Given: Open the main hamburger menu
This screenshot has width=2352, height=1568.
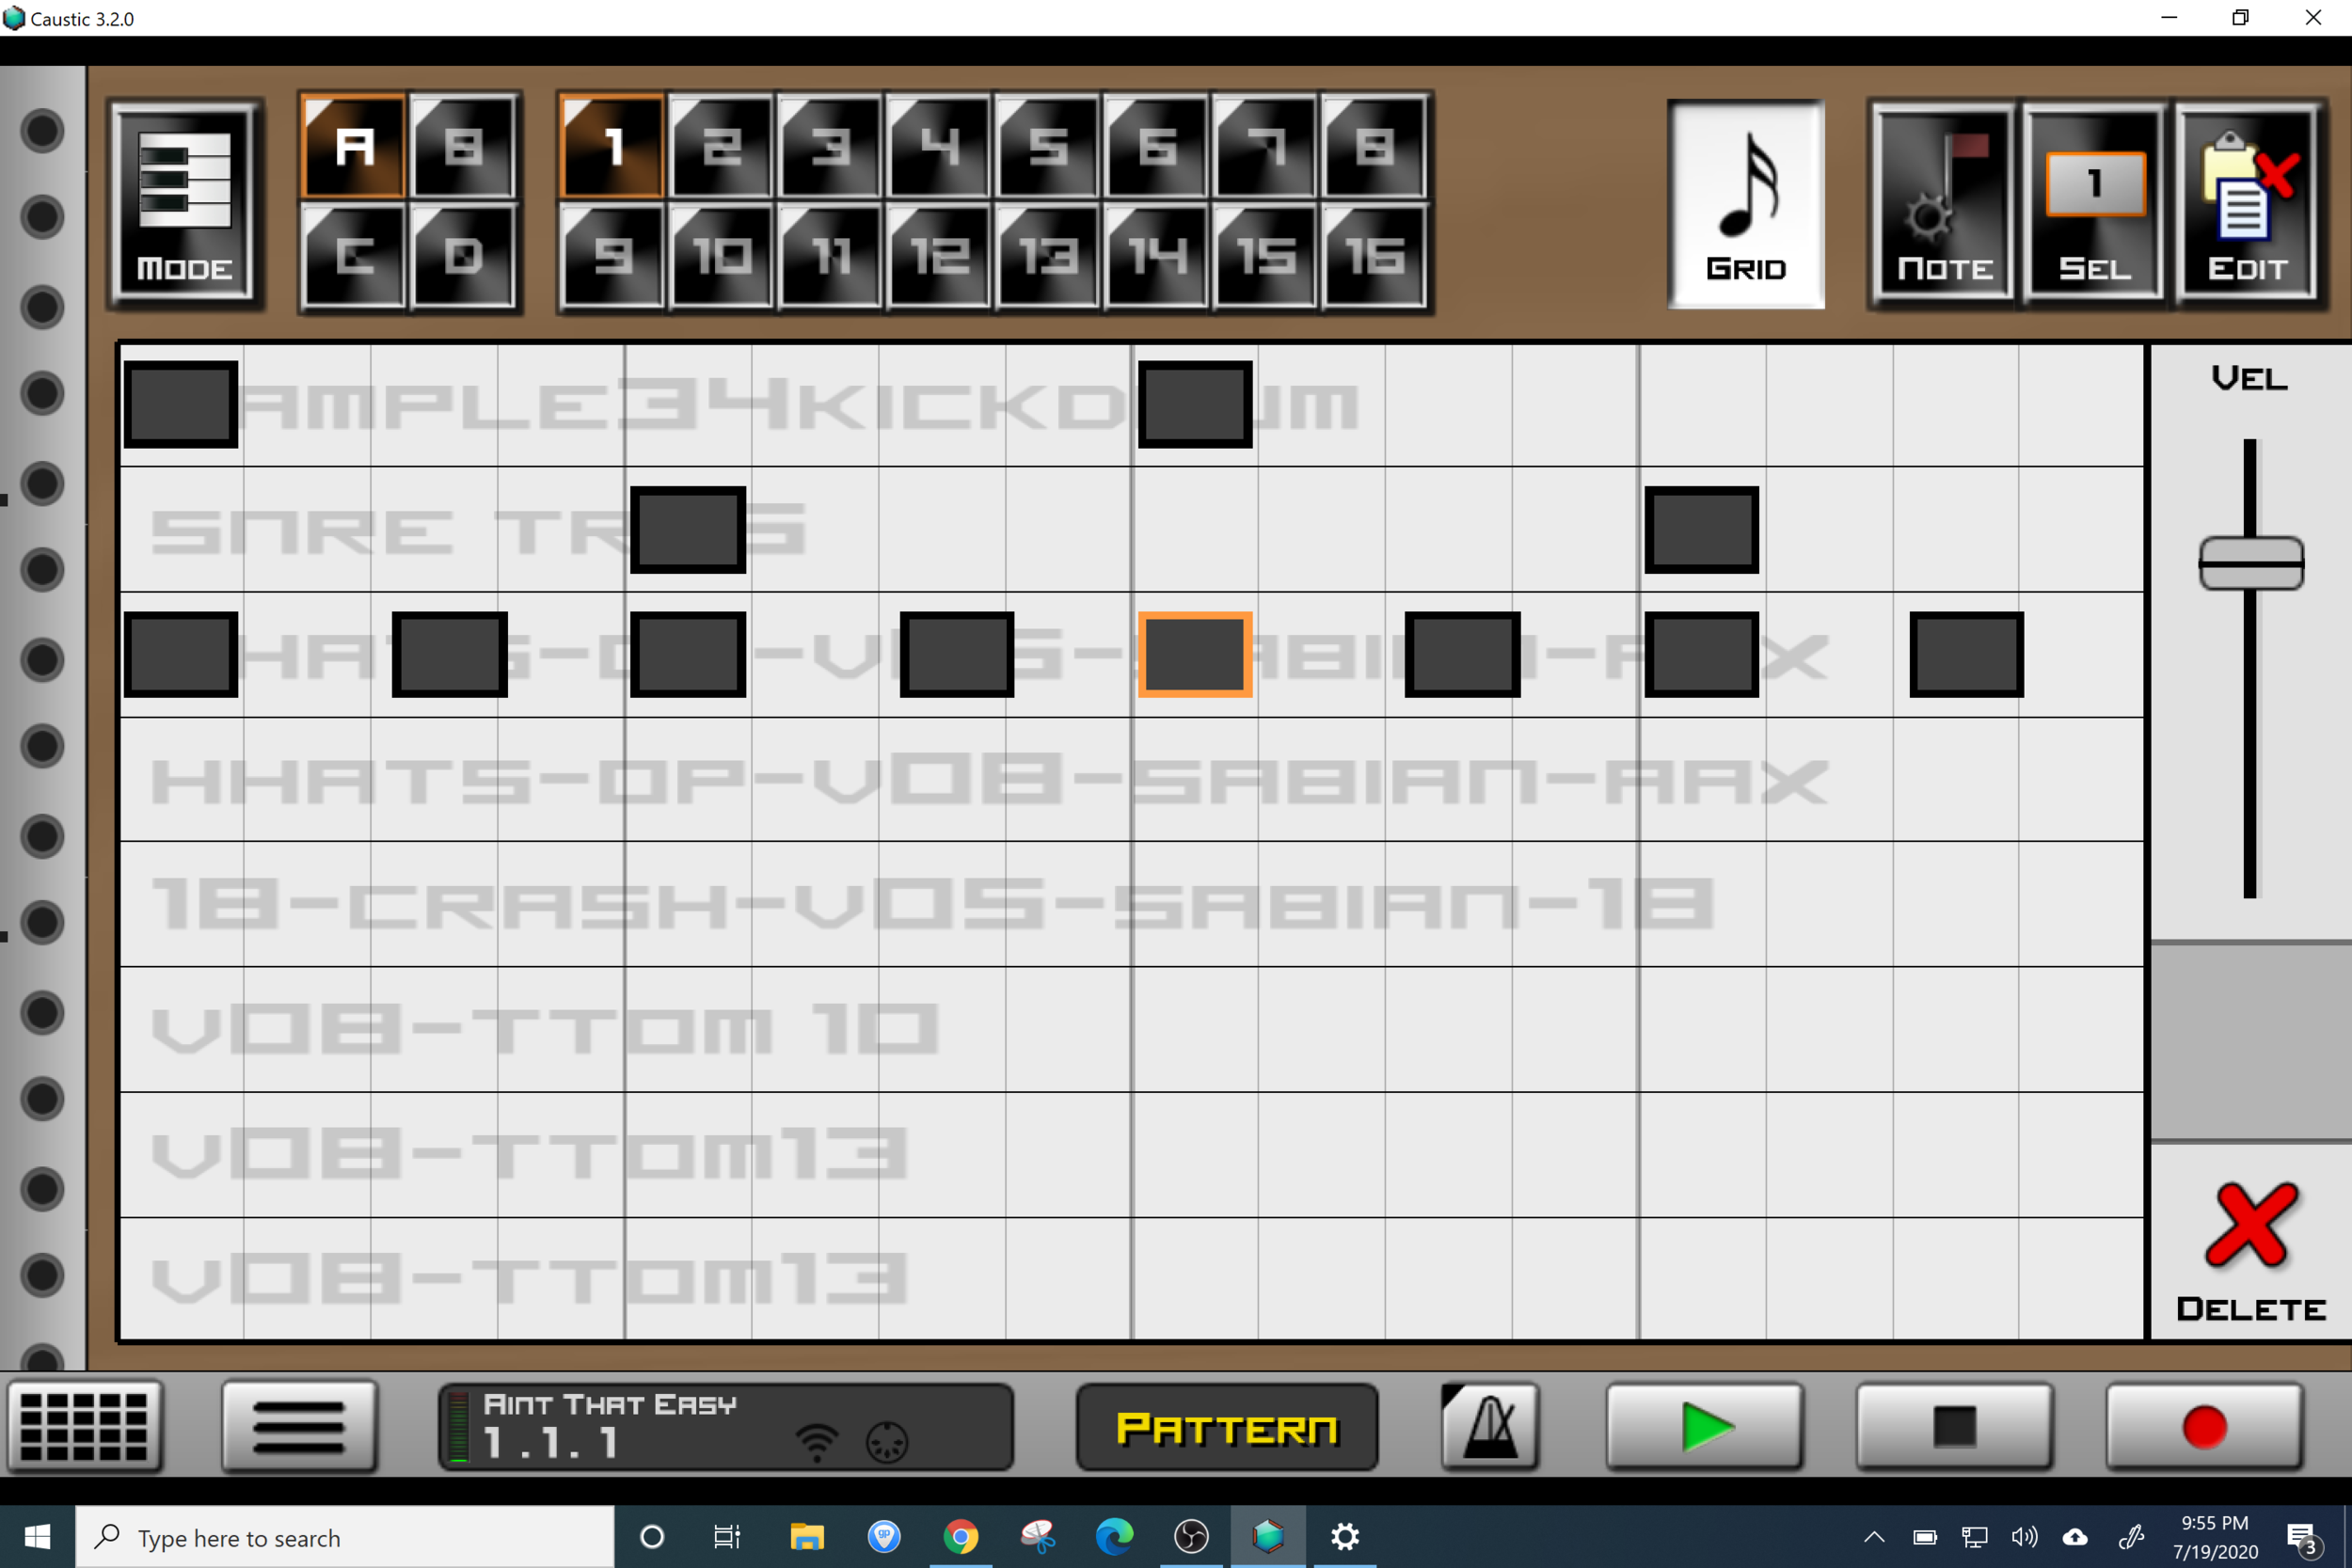Looking at the screenshot, I should tap(299, 1426).
